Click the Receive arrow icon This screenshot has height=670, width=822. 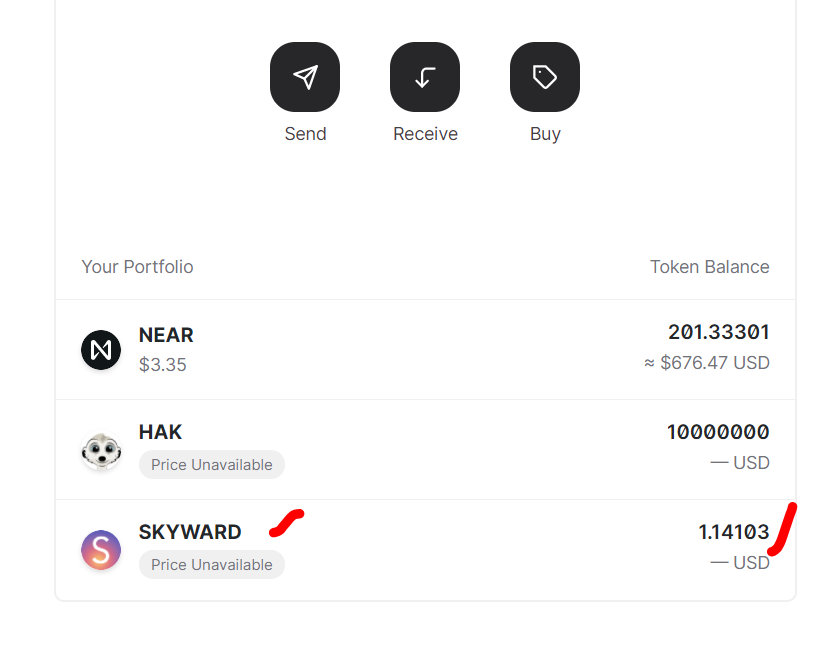click(425, 77)
